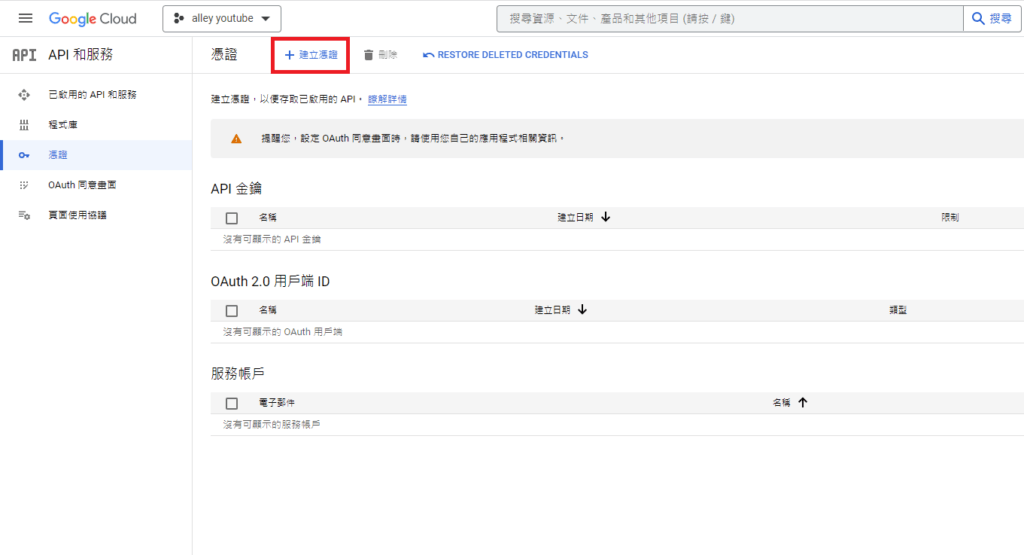Sort API 金鑰 by 建立日期 arrow
1024x555 pixels.
click(606, 217)
